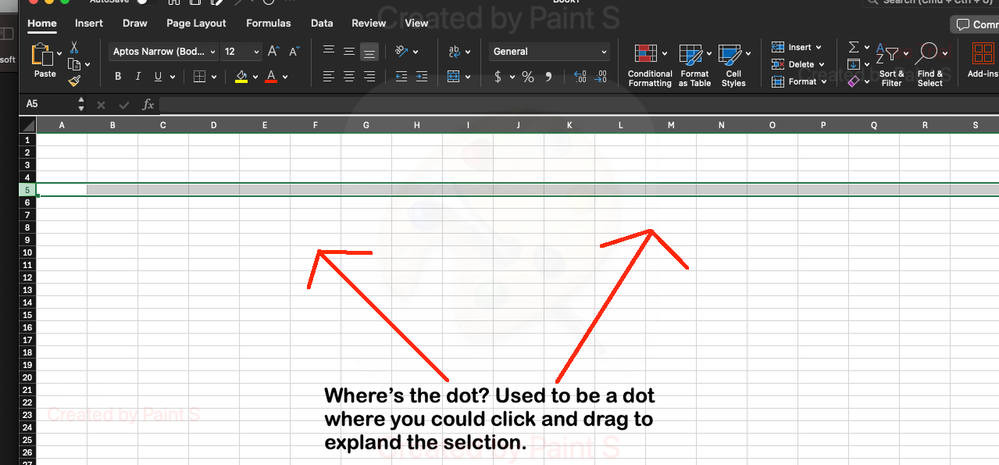Toggle Bold formatting

118,76
